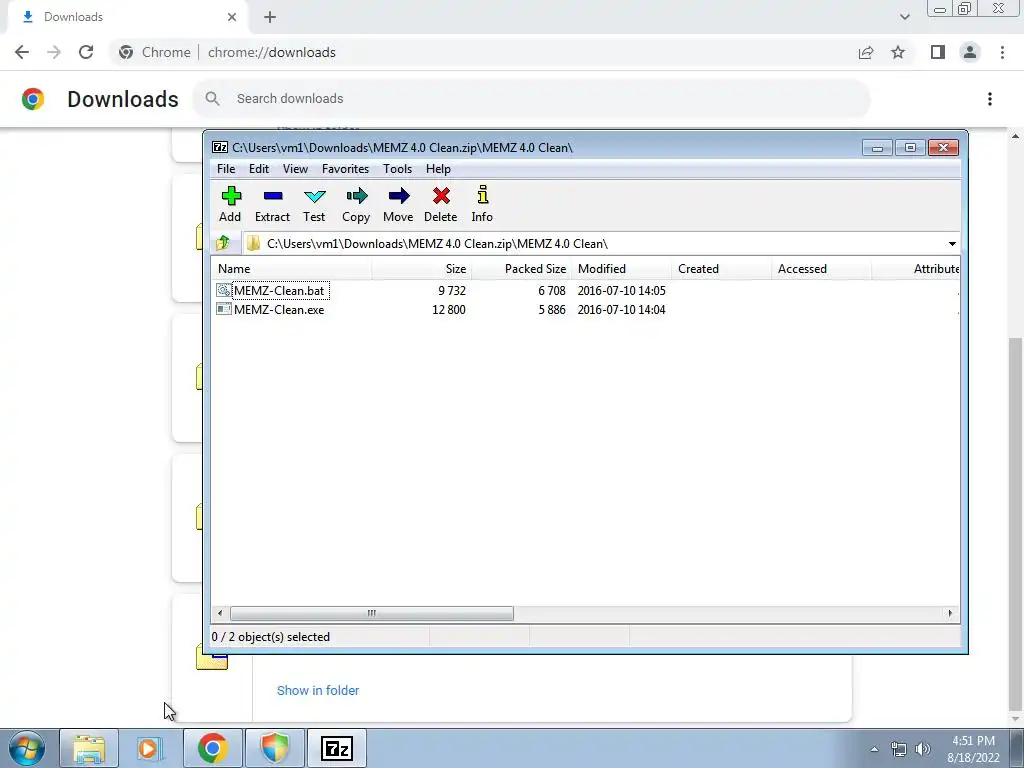1024x768 pixels.
Task: Open the View menu in 7-Zip
Action: point(295,168)
